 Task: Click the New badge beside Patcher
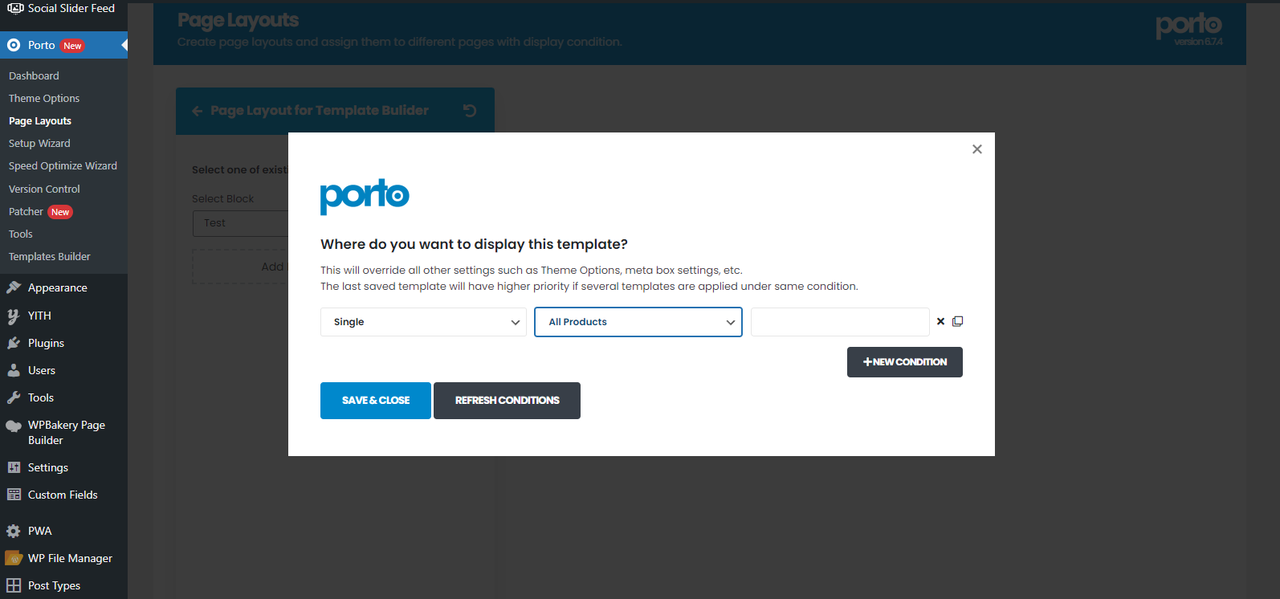61,212
